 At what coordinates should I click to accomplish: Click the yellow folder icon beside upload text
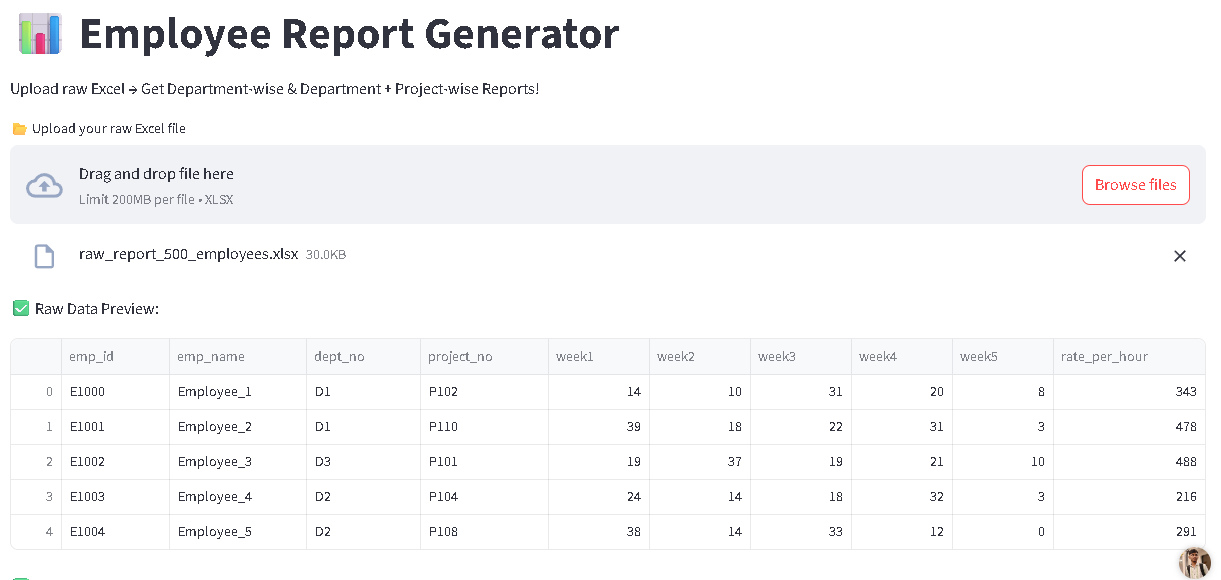point(19,128)
